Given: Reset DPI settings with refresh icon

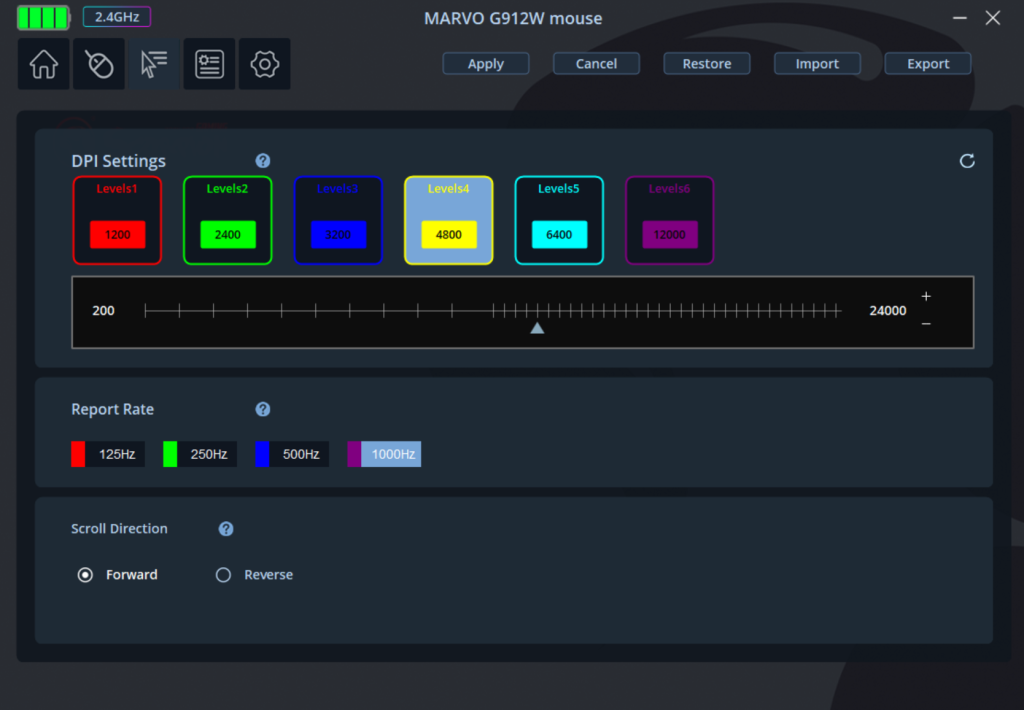Looking at the screenshot, I should click(966, 161).
